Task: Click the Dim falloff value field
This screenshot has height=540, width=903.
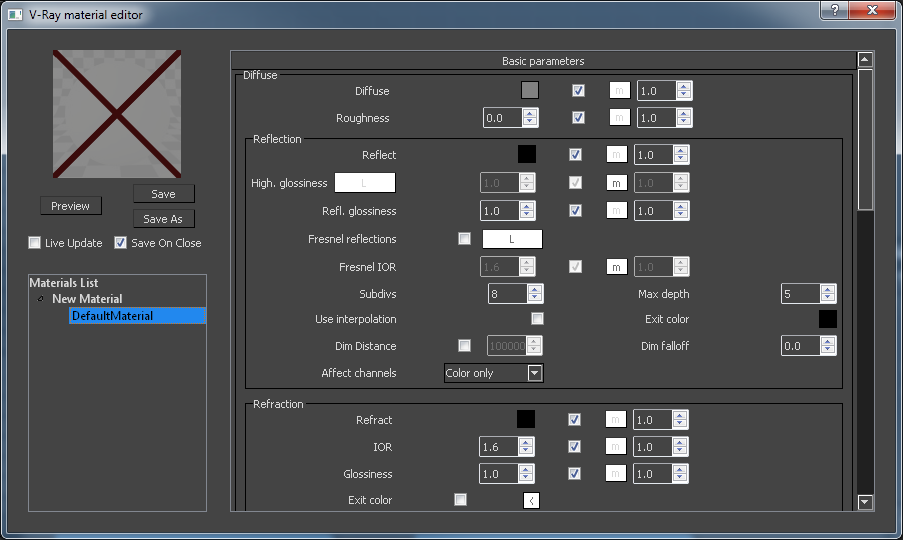Action: [x=801, y=345]
